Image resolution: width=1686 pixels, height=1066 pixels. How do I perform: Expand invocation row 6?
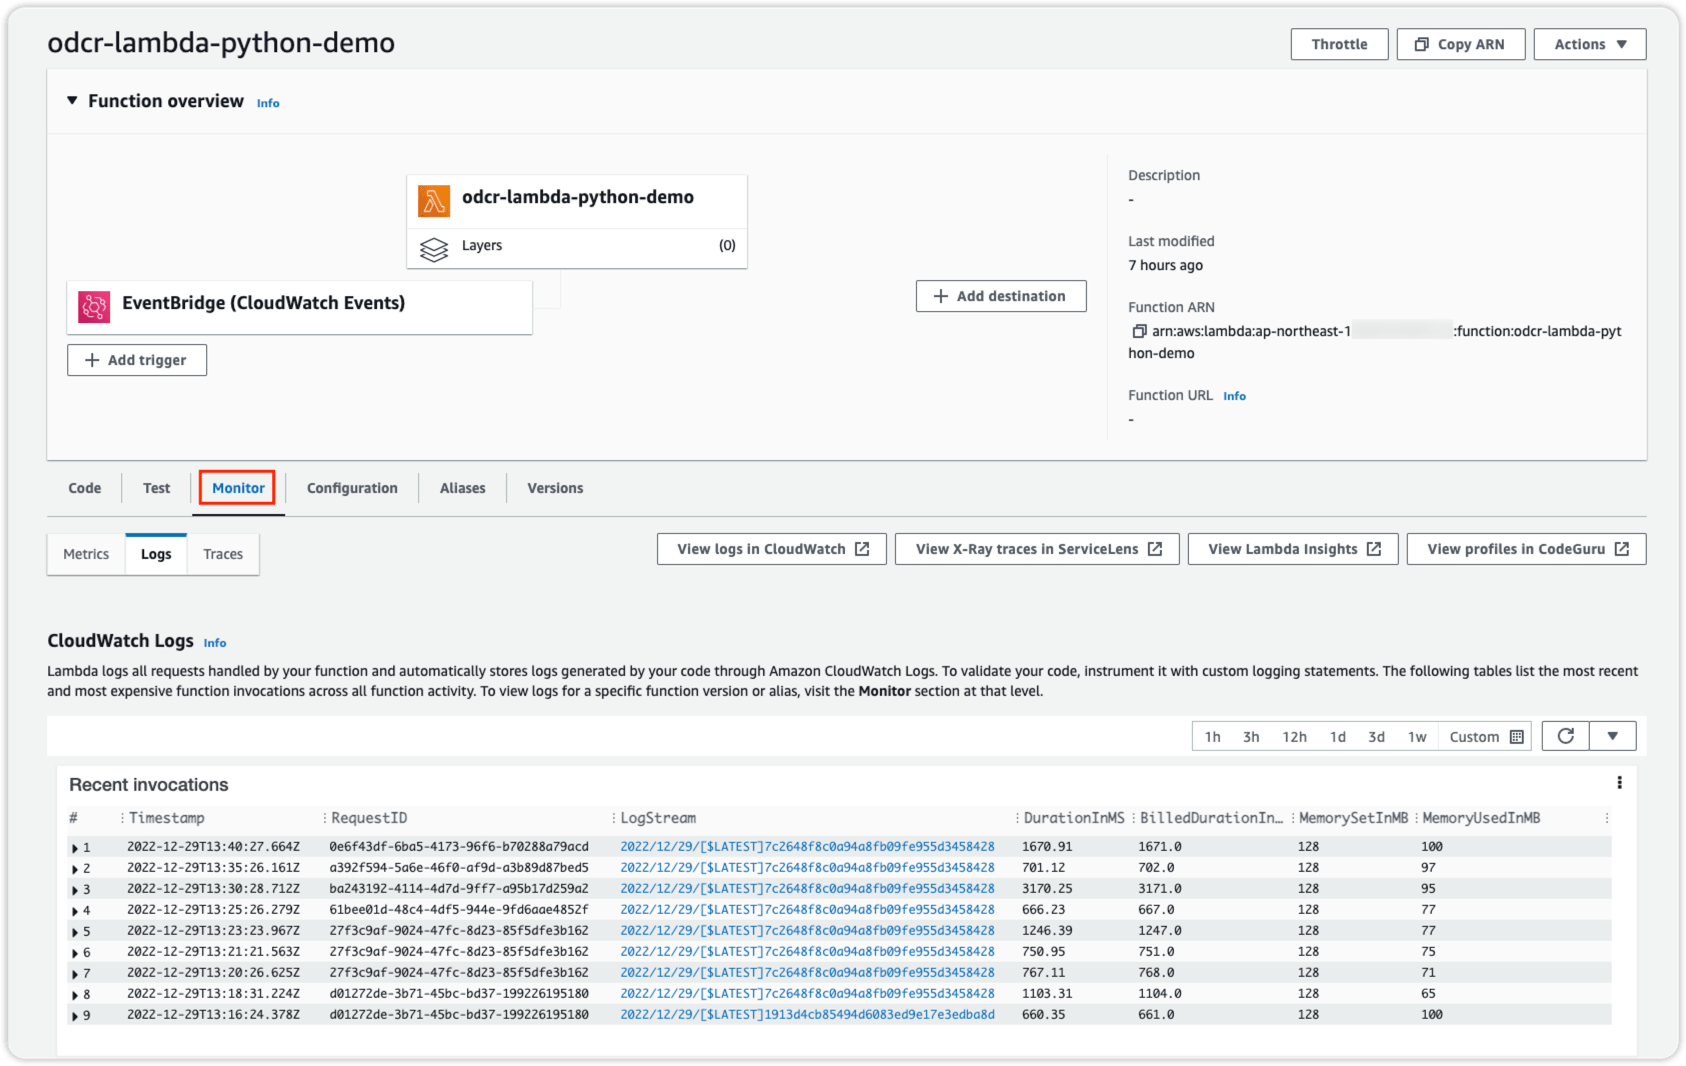click(x=75, y=953)
